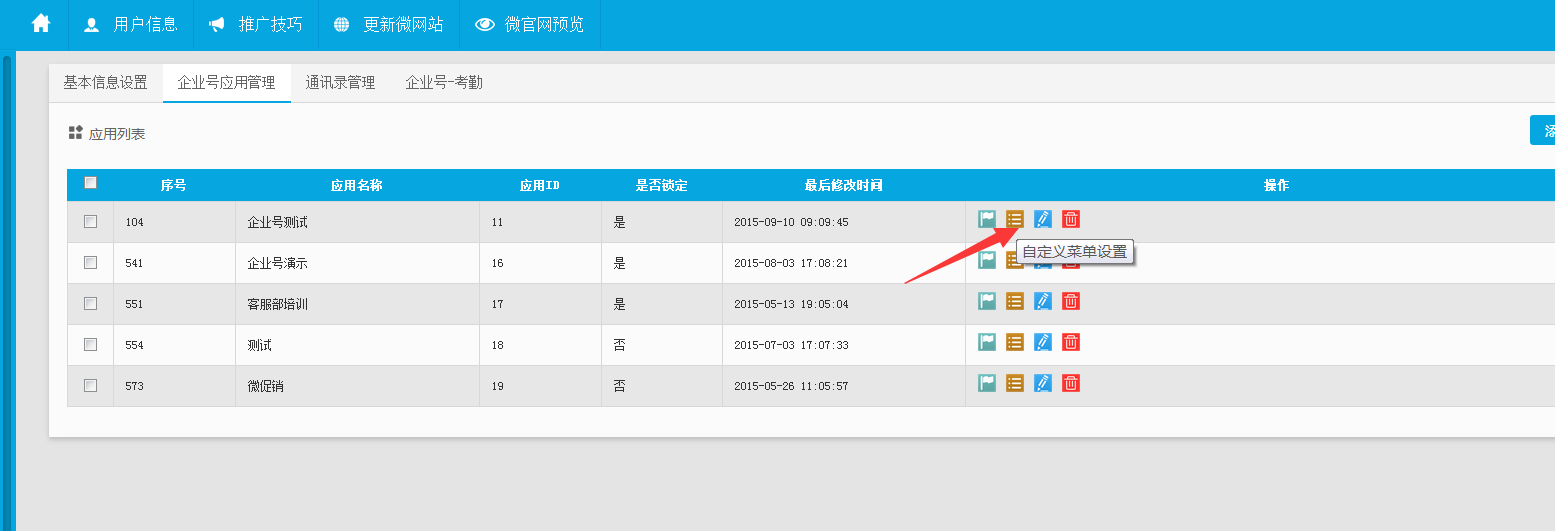Open 微官网预览 in the top bar
Screen dimensions: 1555x531
point(530,24)
